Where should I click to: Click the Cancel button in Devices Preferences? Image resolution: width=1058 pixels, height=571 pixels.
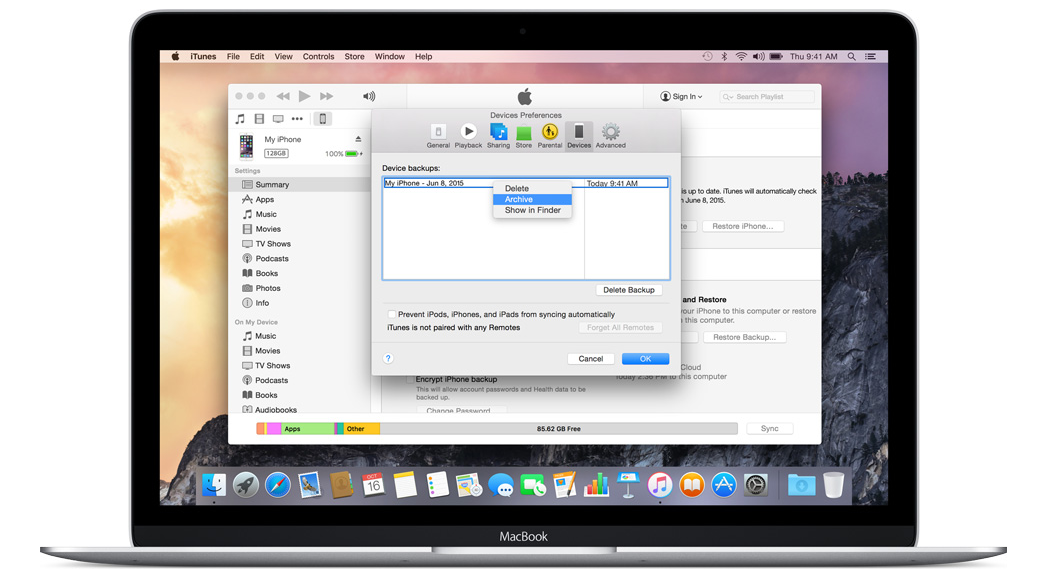pyautogui.click(x=590, y=358)
